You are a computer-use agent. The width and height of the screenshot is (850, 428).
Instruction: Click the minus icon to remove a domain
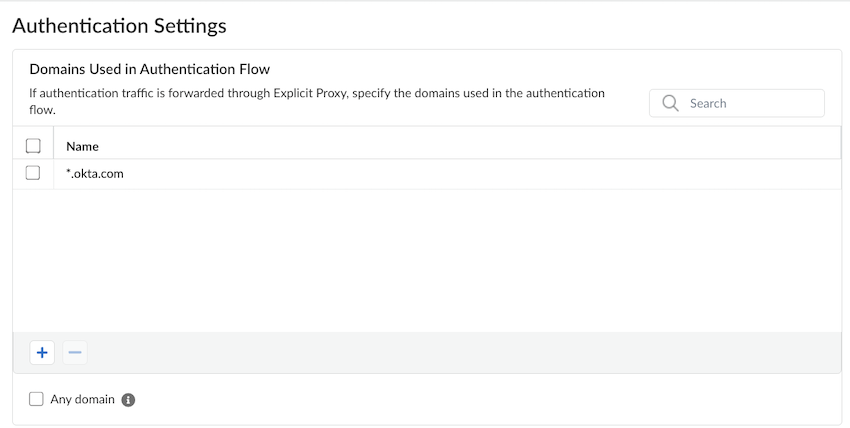click(75, 353)
